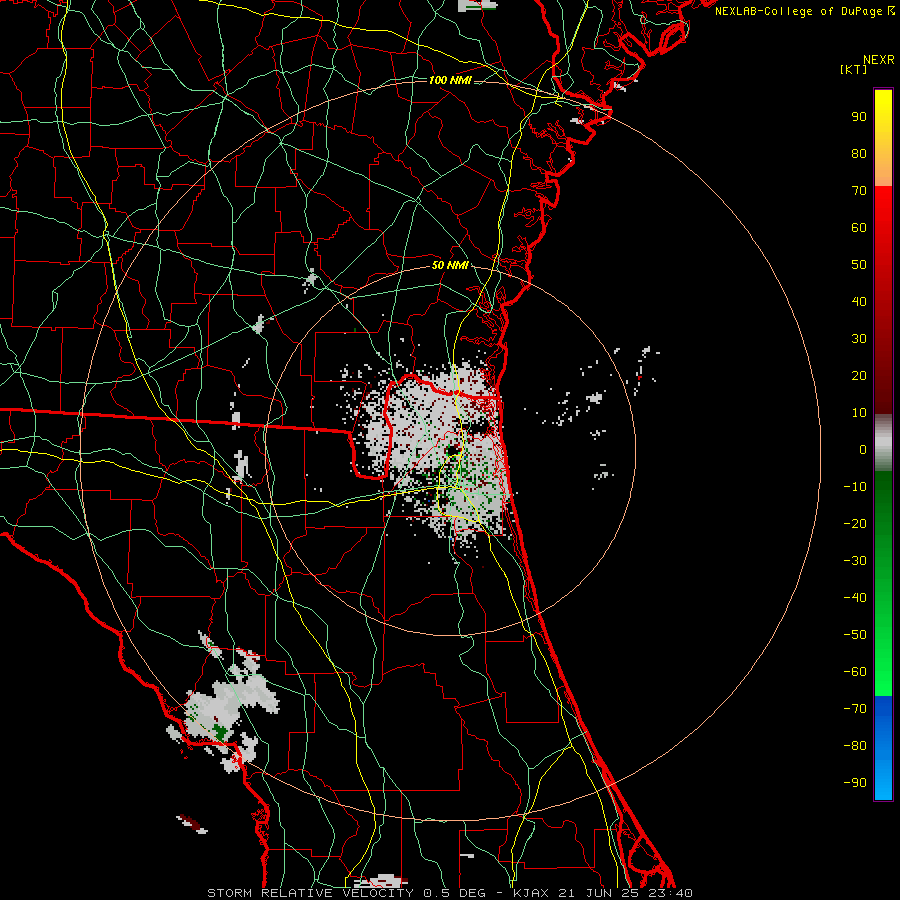Click the 20 scale value
Screen dimensions: 900x900
pyautogui.click(x=859, y=376)
